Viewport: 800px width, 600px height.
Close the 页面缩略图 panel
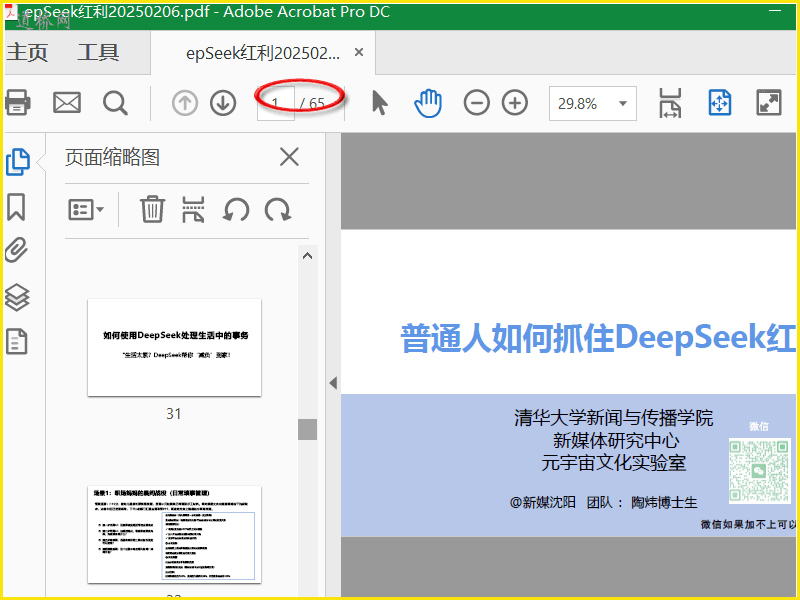point(289,157)
